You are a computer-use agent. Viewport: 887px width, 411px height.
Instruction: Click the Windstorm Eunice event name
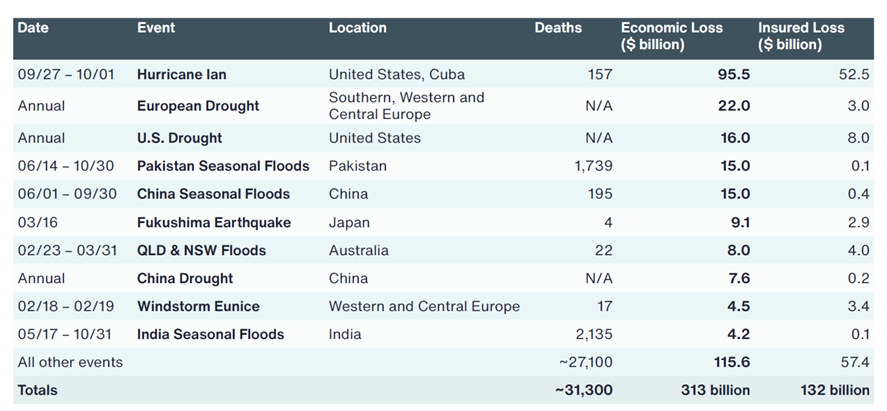point(198,306)
